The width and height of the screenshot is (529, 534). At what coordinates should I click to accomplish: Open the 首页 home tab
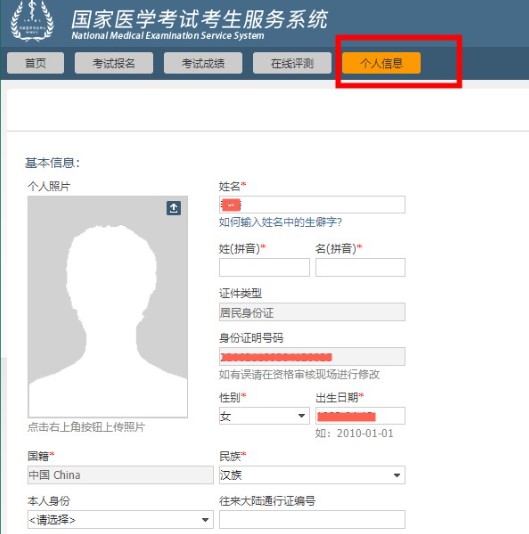[x=35, y=63]
